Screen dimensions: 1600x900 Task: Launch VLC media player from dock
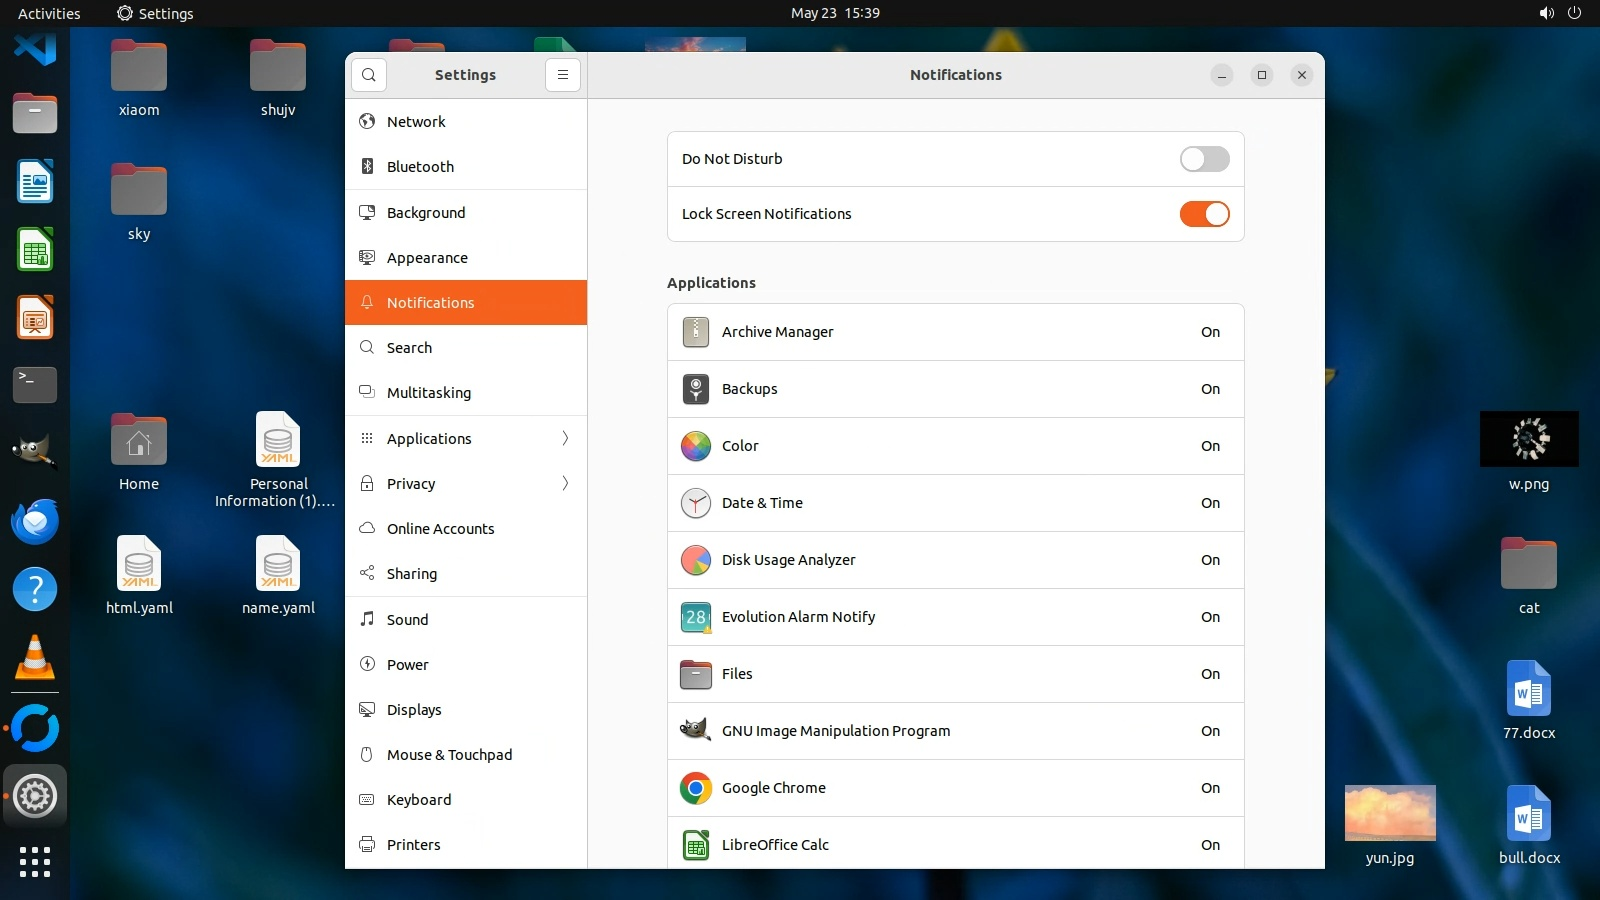pyautogui.click(x=35, y=658)
